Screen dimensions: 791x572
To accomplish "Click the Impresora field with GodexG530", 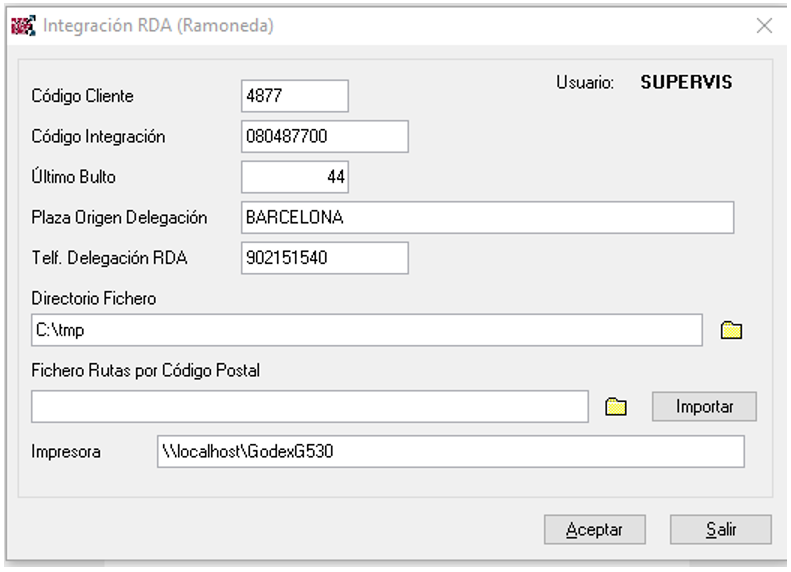I will click(x=450, y=451).
